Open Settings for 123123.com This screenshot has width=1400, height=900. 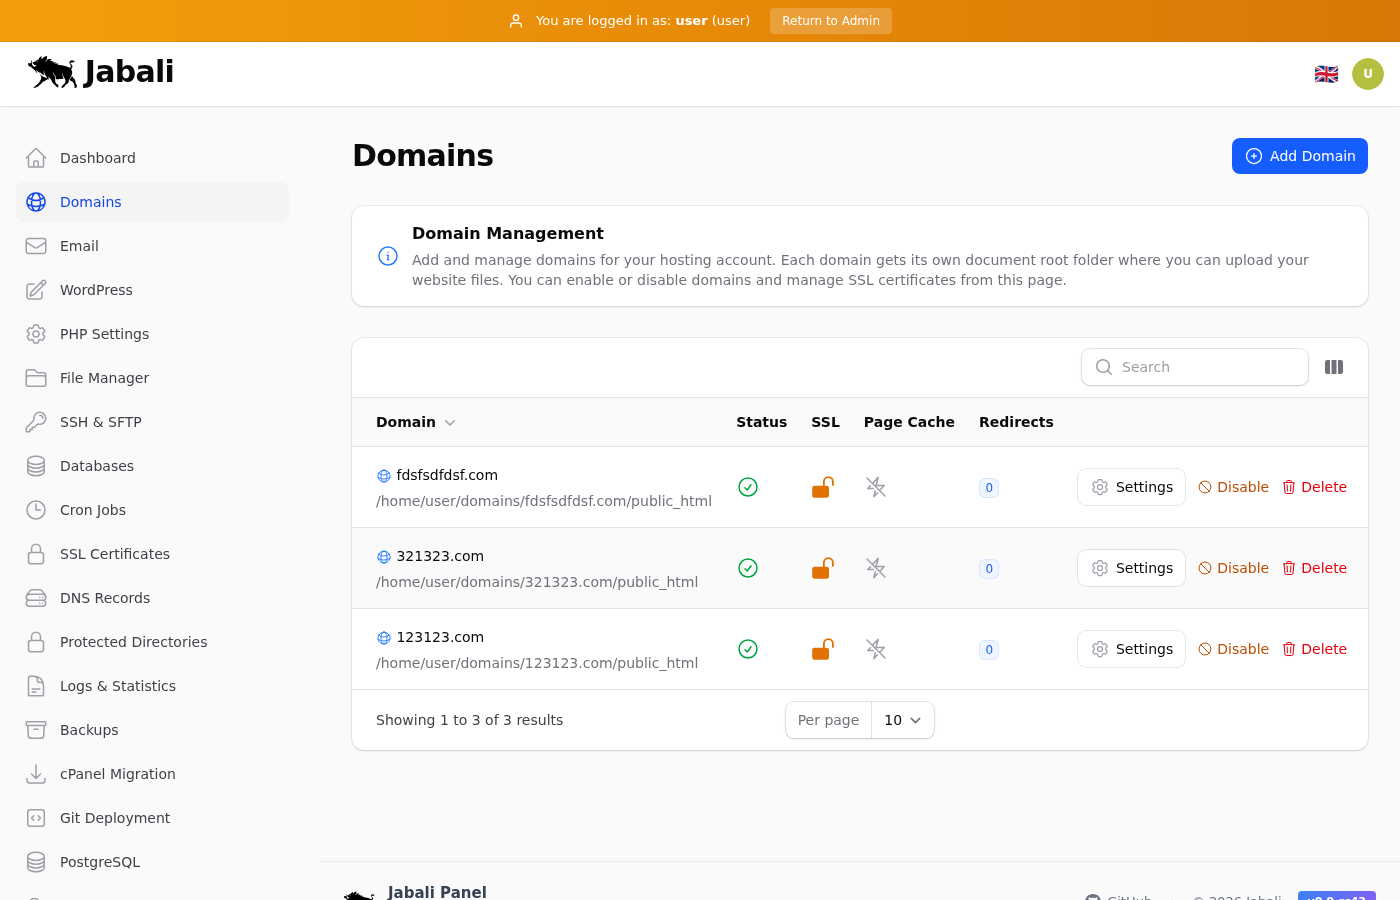pyautogui.click(x=1131, y=649)
